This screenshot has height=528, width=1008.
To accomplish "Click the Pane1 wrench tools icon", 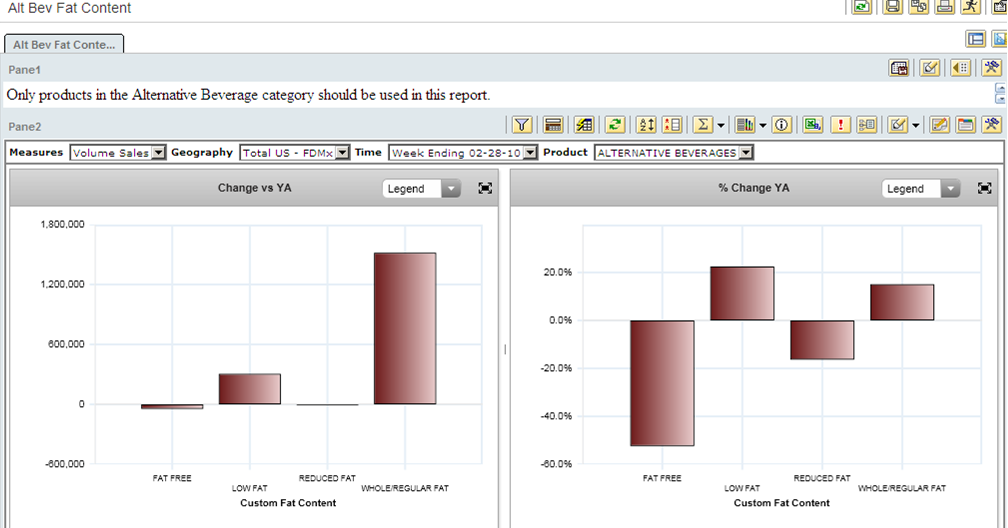I will click(x=991, y=68).
